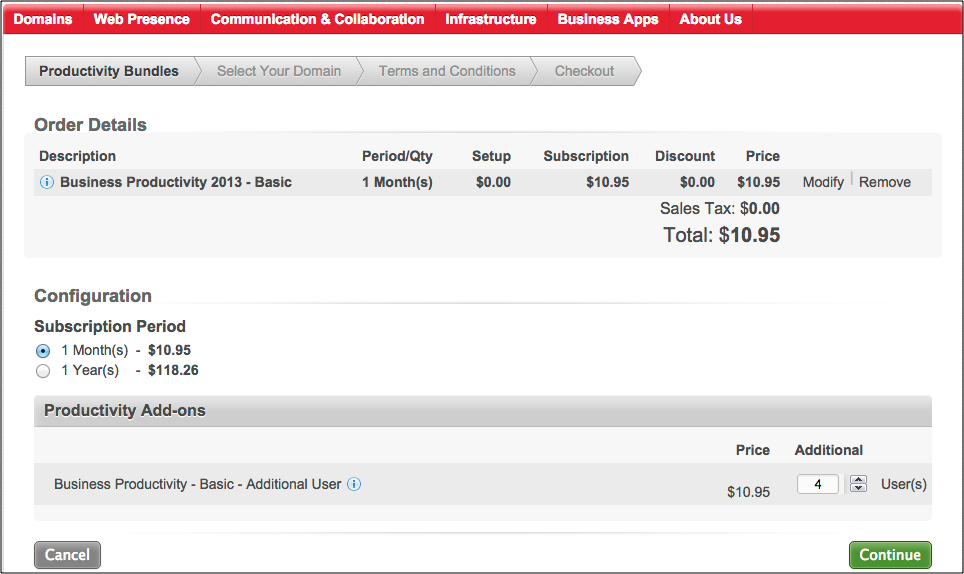Remove Business Productivity 2013 from order
This screenshot has height=574, width=964.
click(885, 182)
